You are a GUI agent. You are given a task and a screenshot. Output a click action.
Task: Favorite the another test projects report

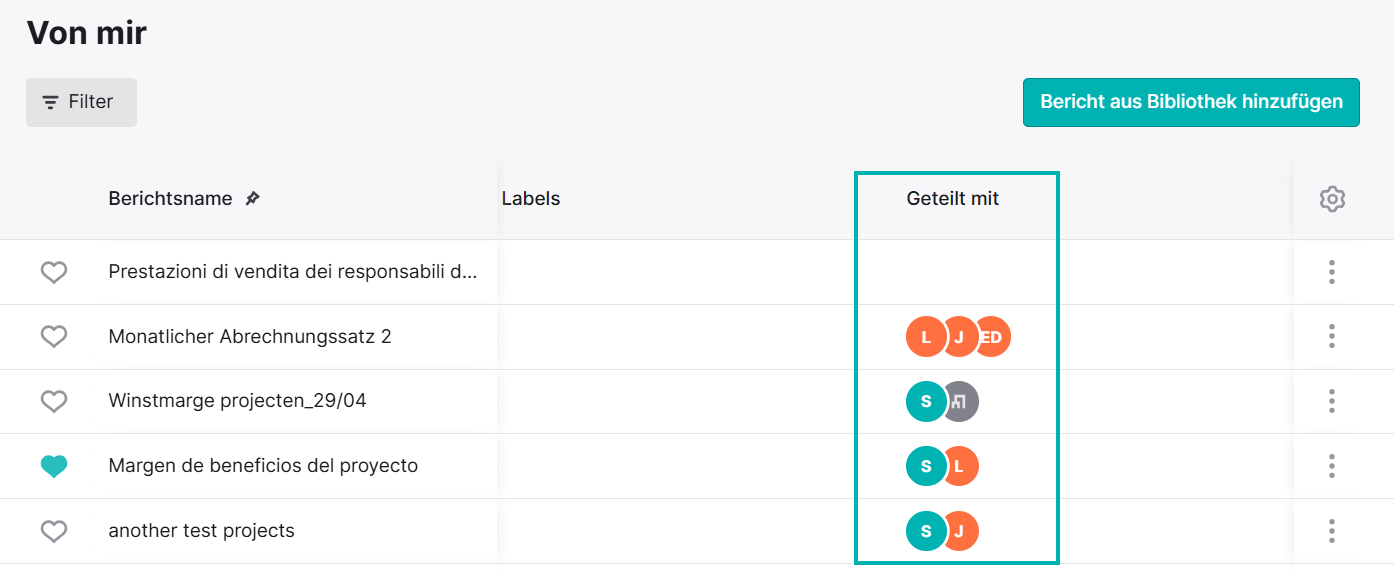(54, 531)
